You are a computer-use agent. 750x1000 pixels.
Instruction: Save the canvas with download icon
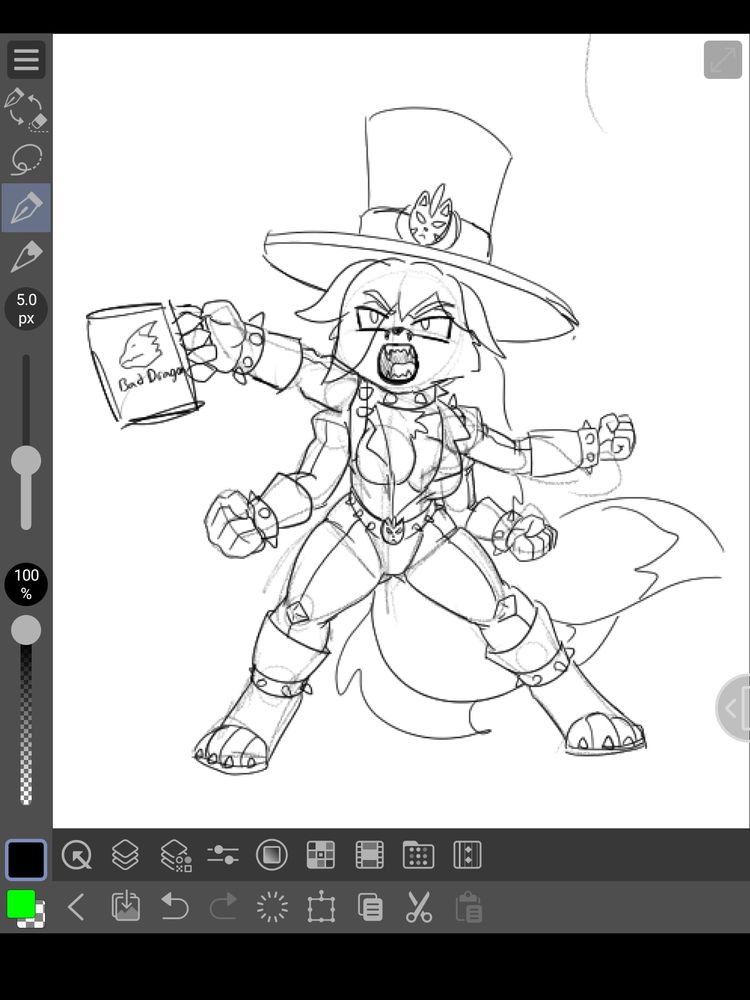pyautogui.click(x=126, y=906)
